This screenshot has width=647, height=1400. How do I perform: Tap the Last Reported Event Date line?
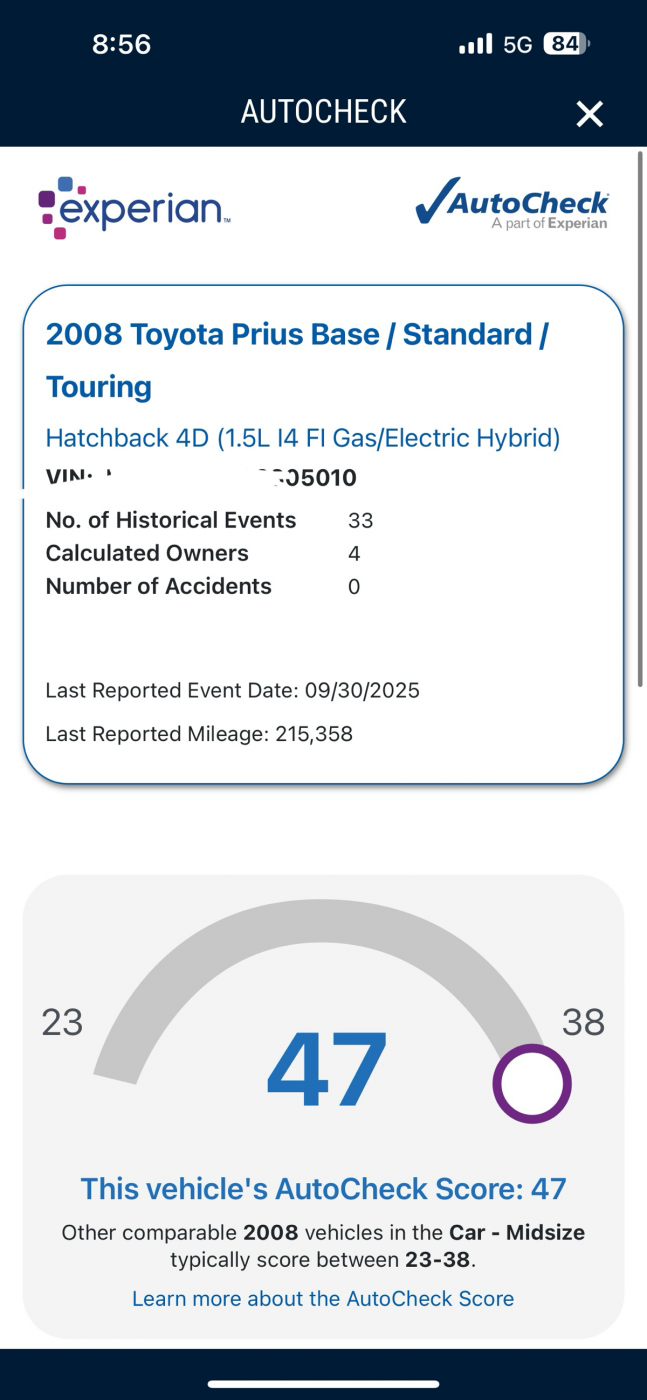coord(232,690)
